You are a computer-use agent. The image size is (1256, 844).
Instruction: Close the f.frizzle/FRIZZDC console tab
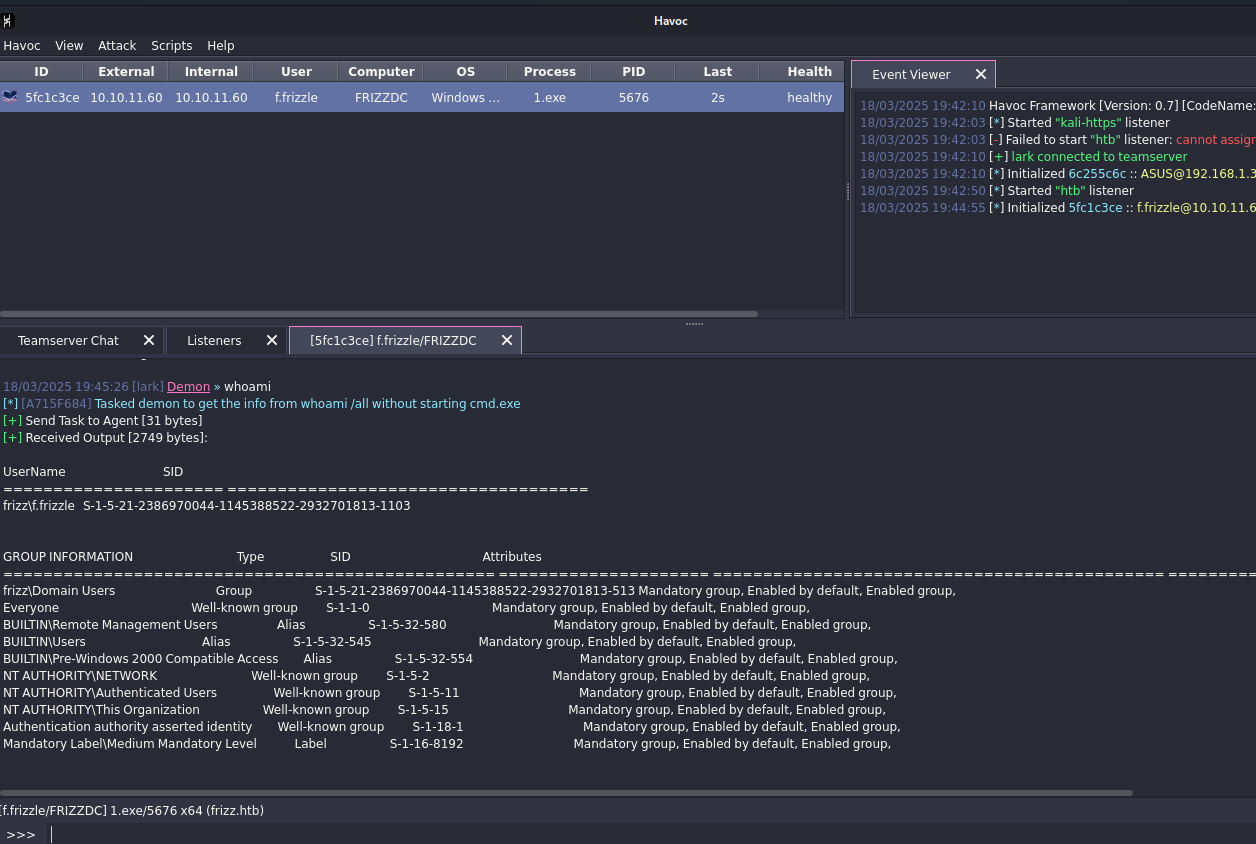coord(507,340)
